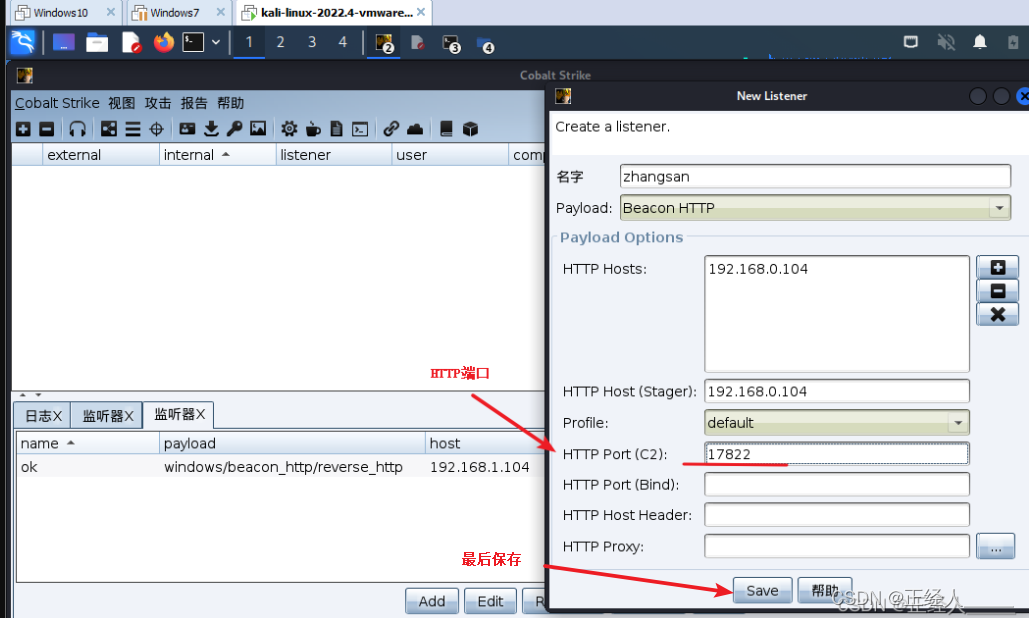Add a host with the plus button
This screenshot has width=1029, height=618.
(x=997, y=268)
